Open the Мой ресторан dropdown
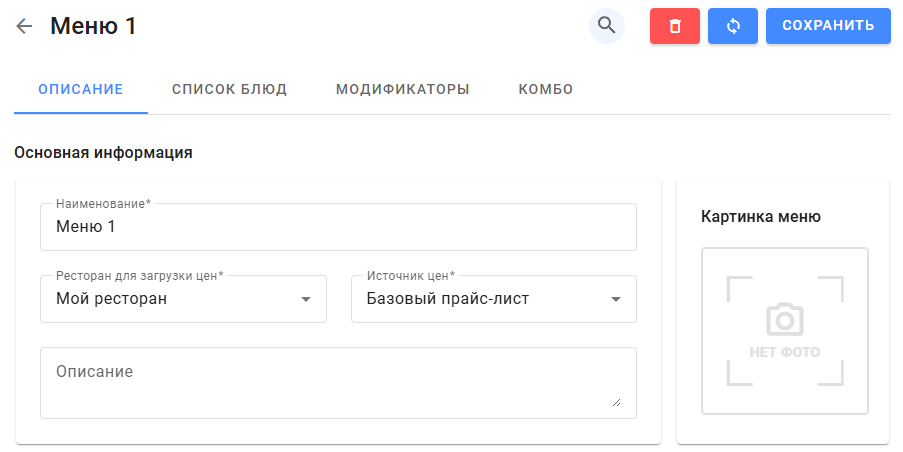 click(170, 299)
